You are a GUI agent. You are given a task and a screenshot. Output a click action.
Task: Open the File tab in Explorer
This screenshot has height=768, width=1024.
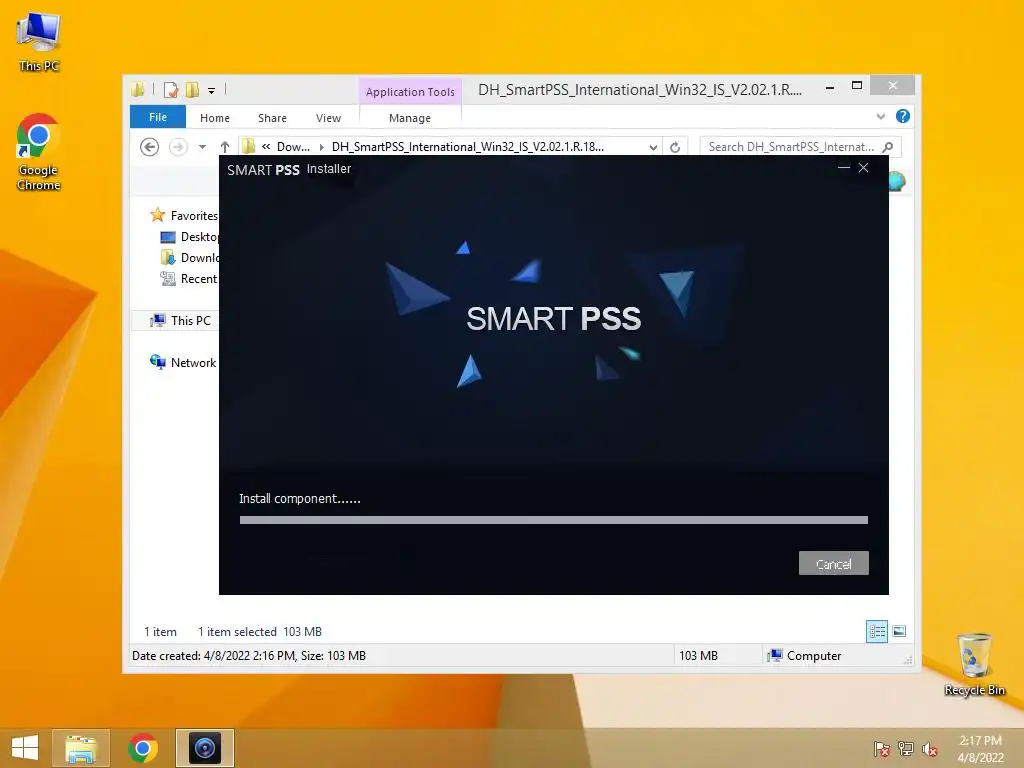(x=157, y=118)
